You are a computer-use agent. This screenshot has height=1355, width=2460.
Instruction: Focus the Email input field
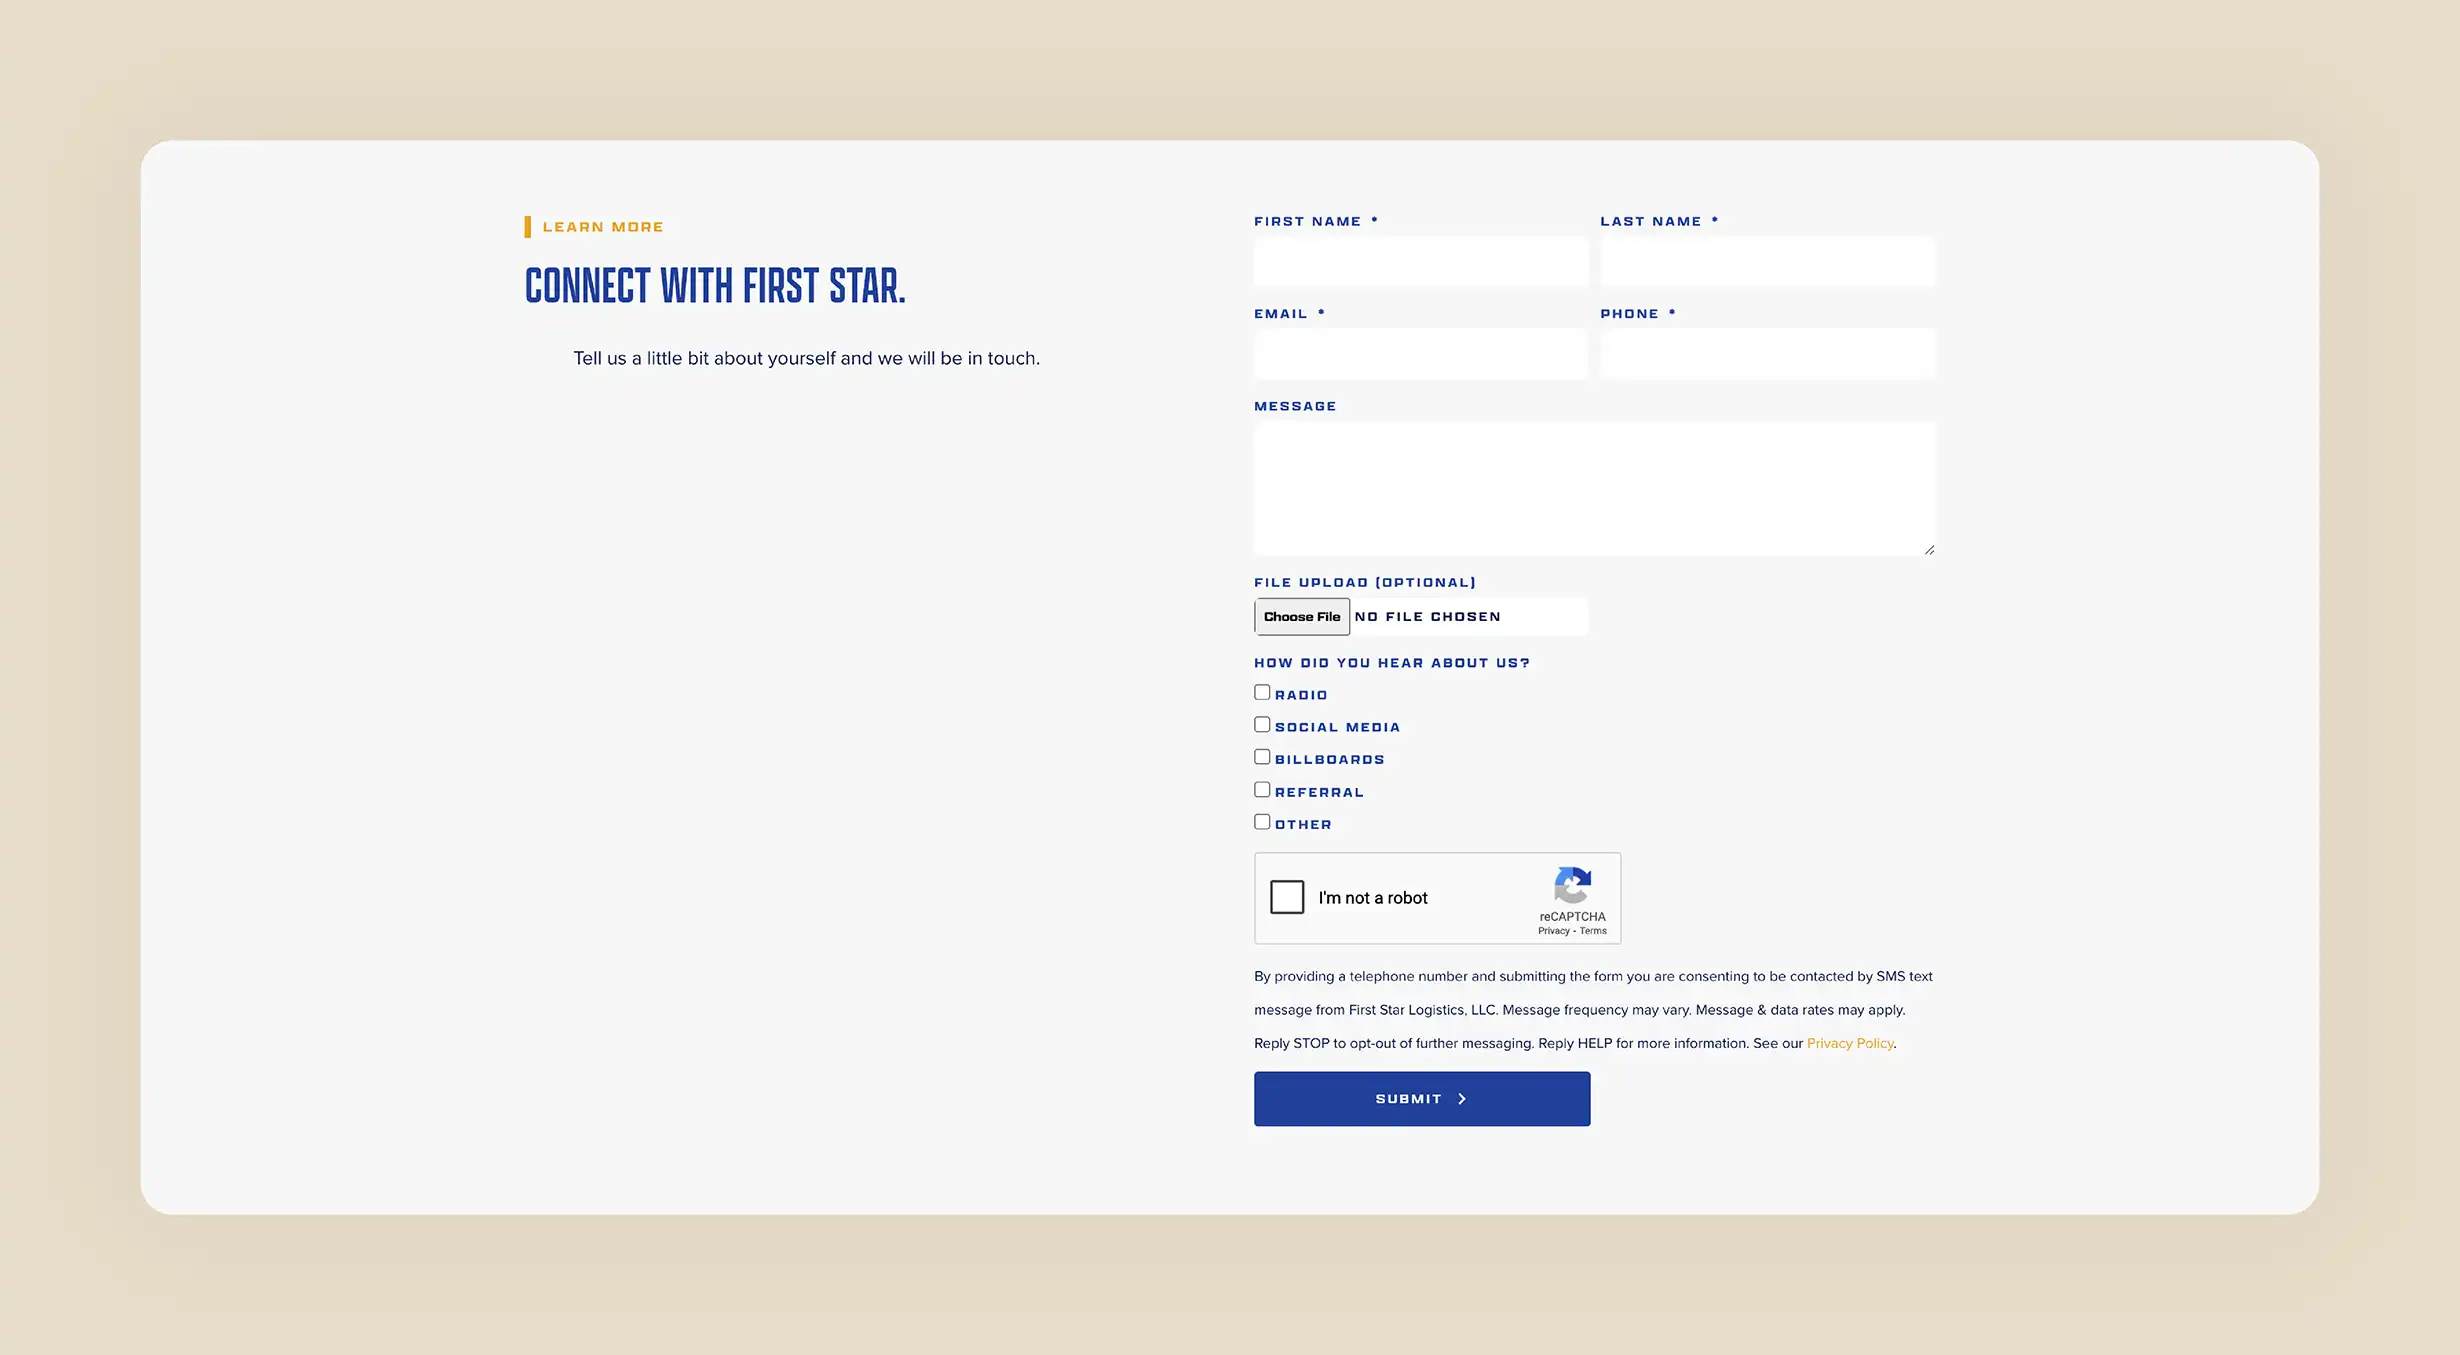(1421, 354)
